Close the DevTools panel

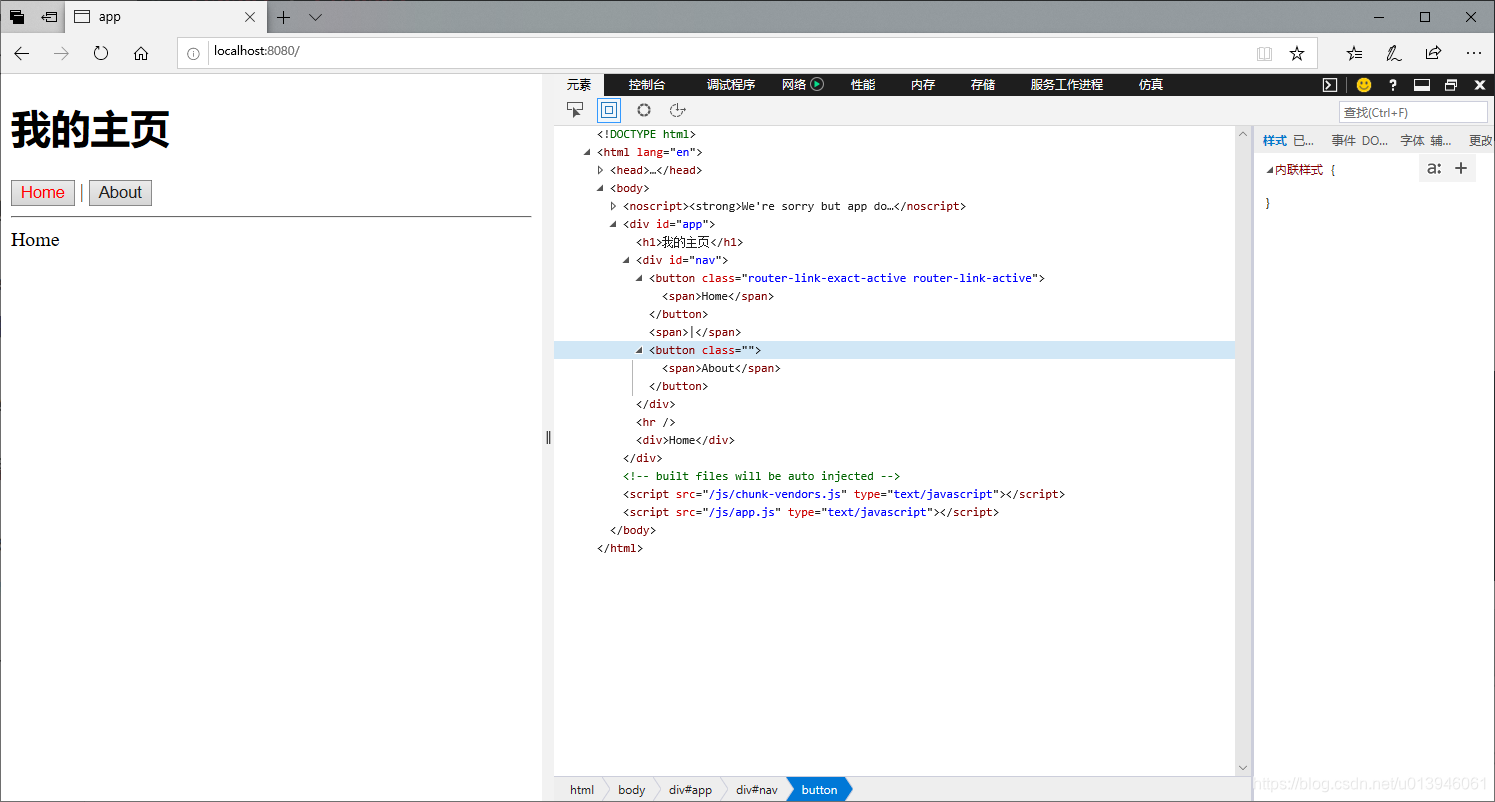1480,85
